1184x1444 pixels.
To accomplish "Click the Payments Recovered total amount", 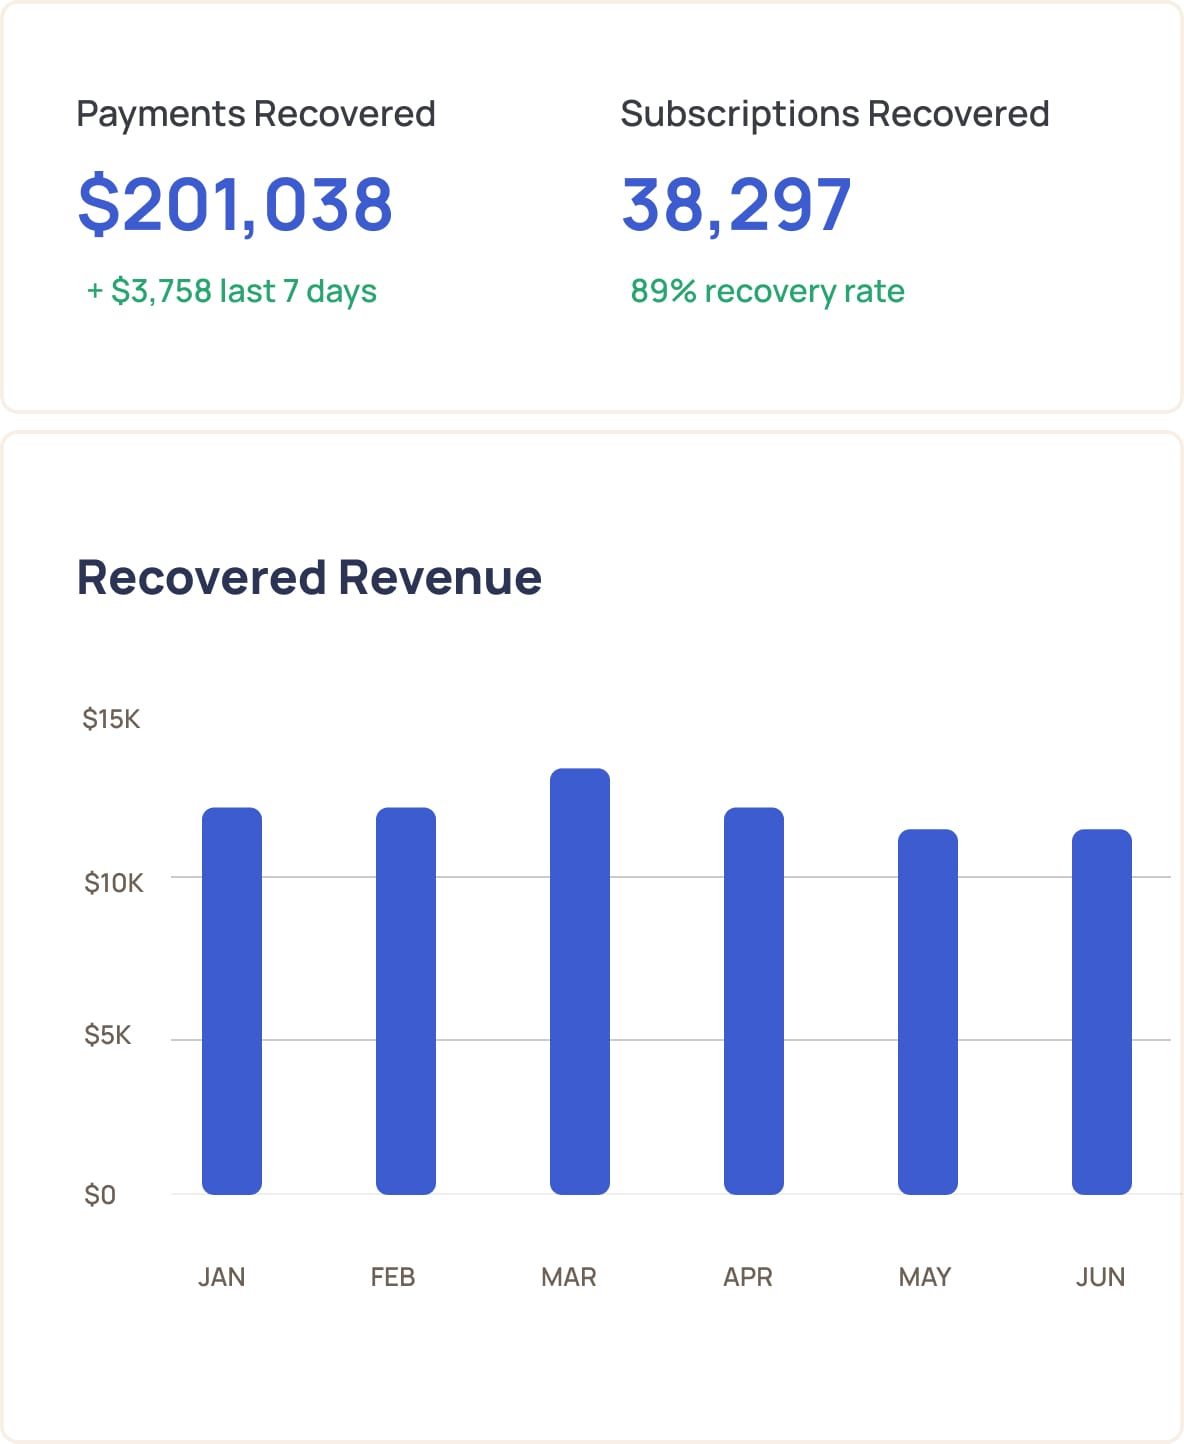I will tap(236, 205).
